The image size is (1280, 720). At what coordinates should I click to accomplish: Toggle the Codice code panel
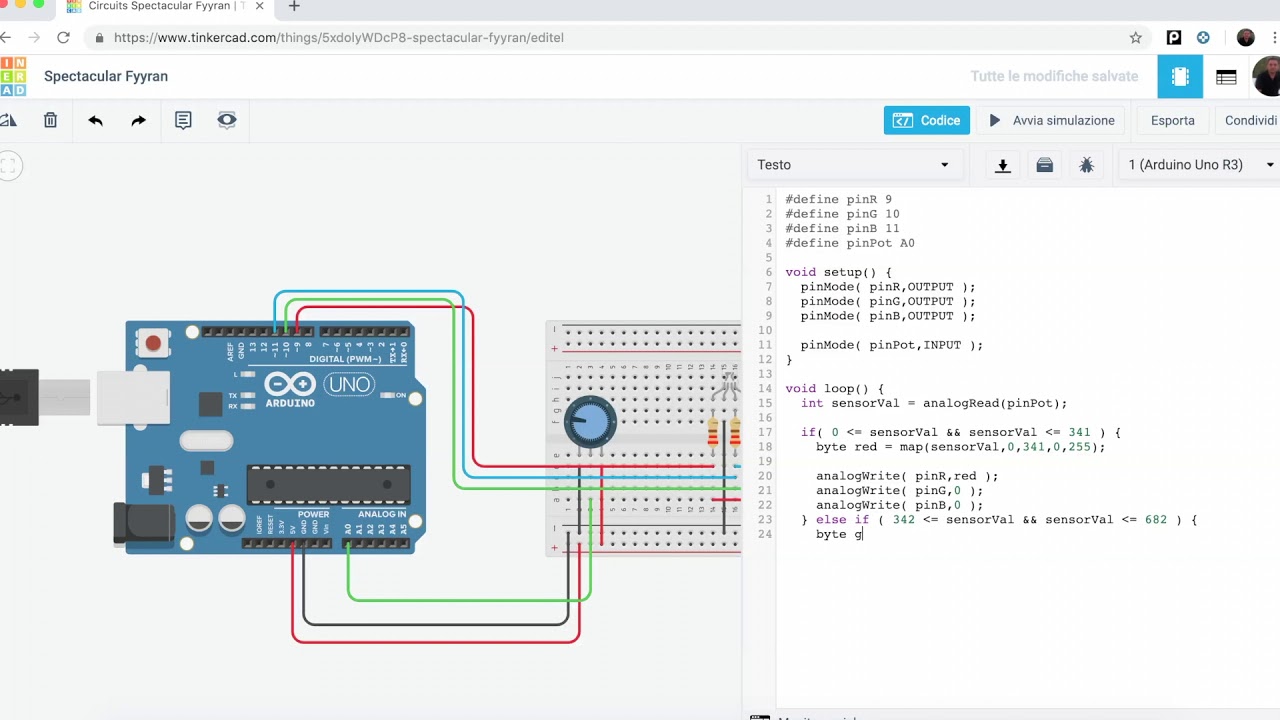[x=926, y=120]
